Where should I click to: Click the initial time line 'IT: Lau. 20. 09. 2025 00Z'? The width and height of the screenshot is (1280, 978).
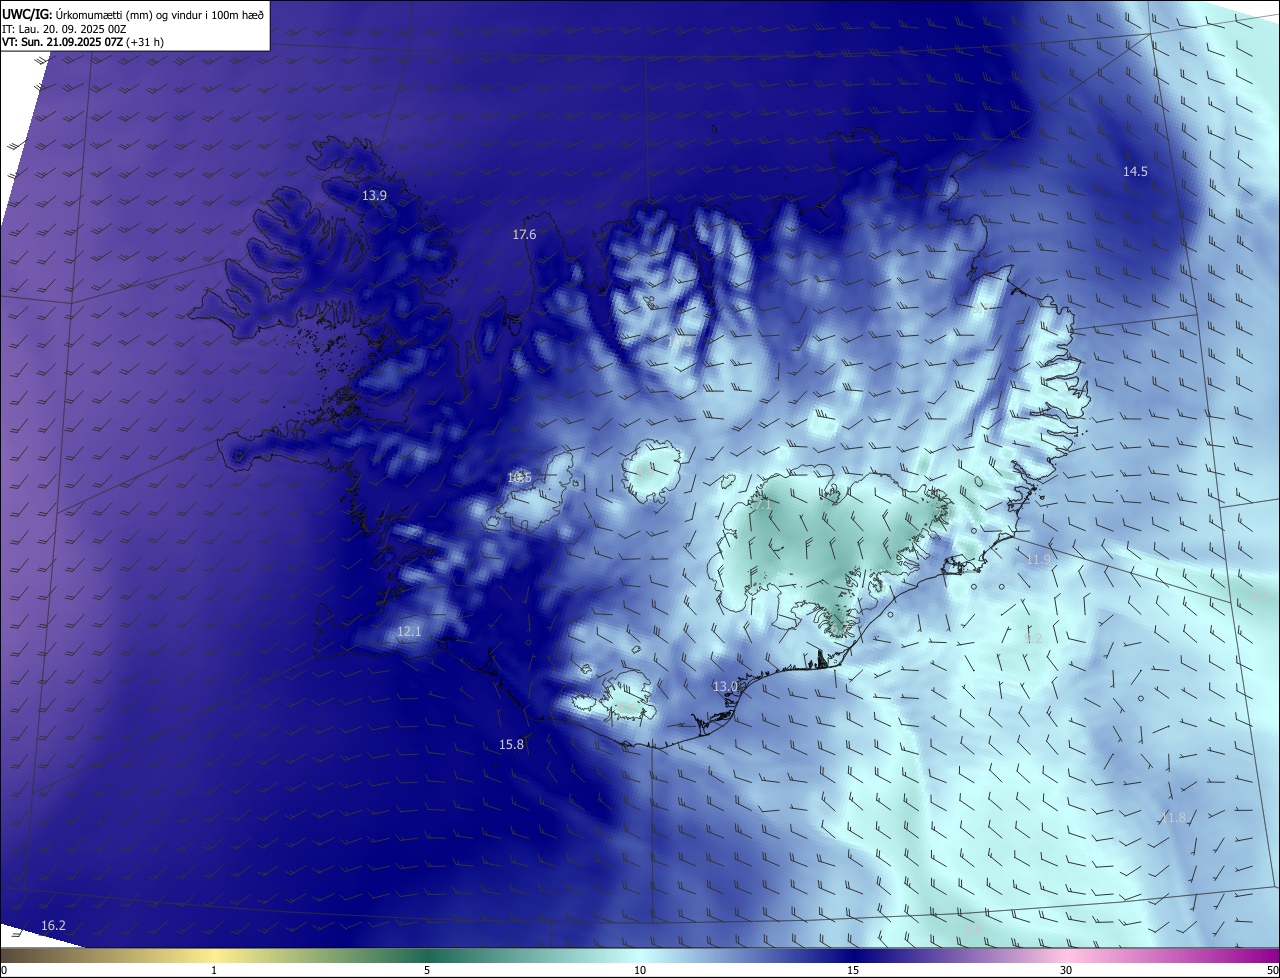point(64,28)
